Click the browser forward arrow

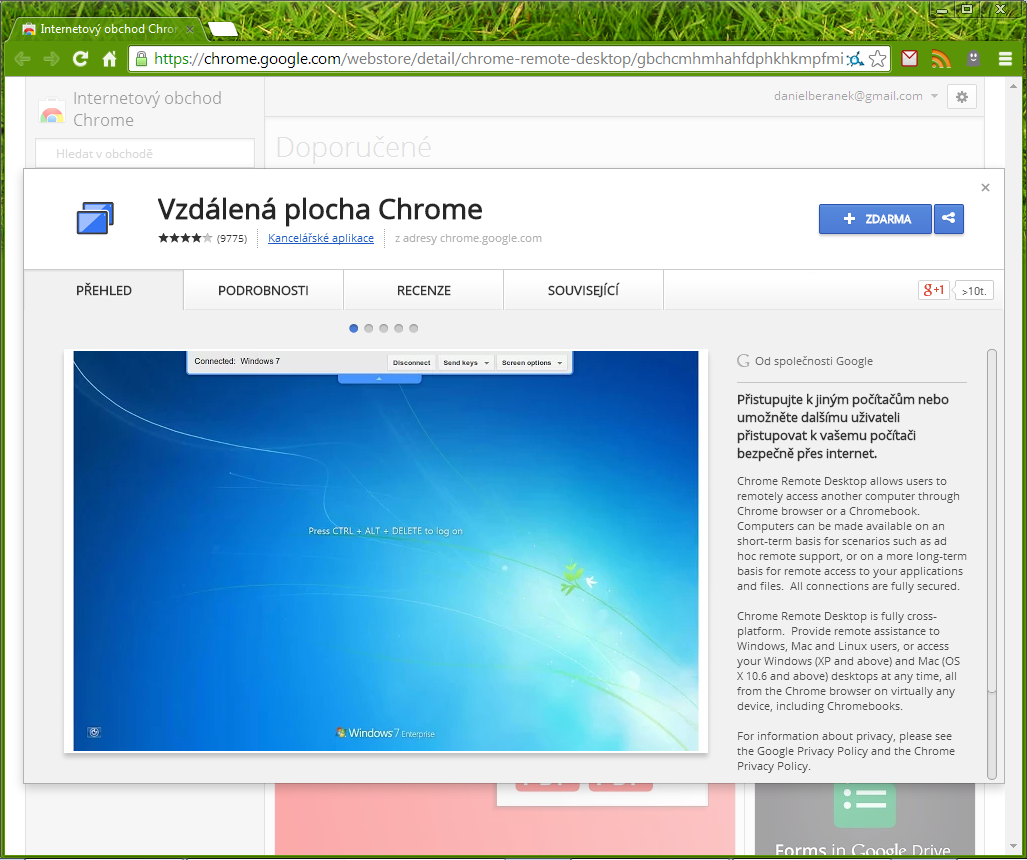51,59
